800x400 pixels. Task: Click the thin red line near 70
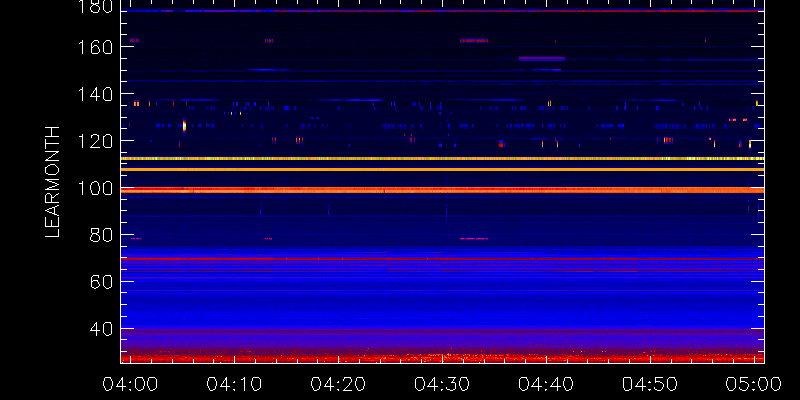tap(442, 259)
